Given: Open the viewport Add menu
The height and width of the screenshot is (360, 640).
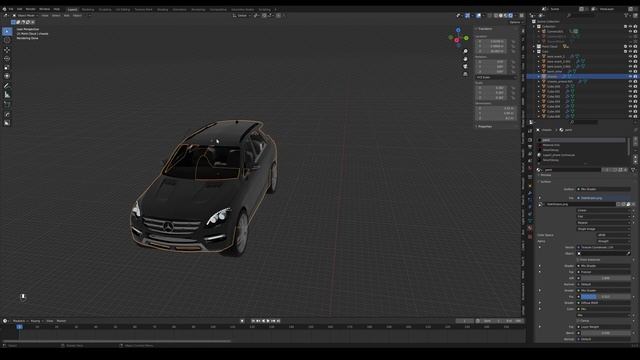Looking at the screenshot, I should point(67,16).
